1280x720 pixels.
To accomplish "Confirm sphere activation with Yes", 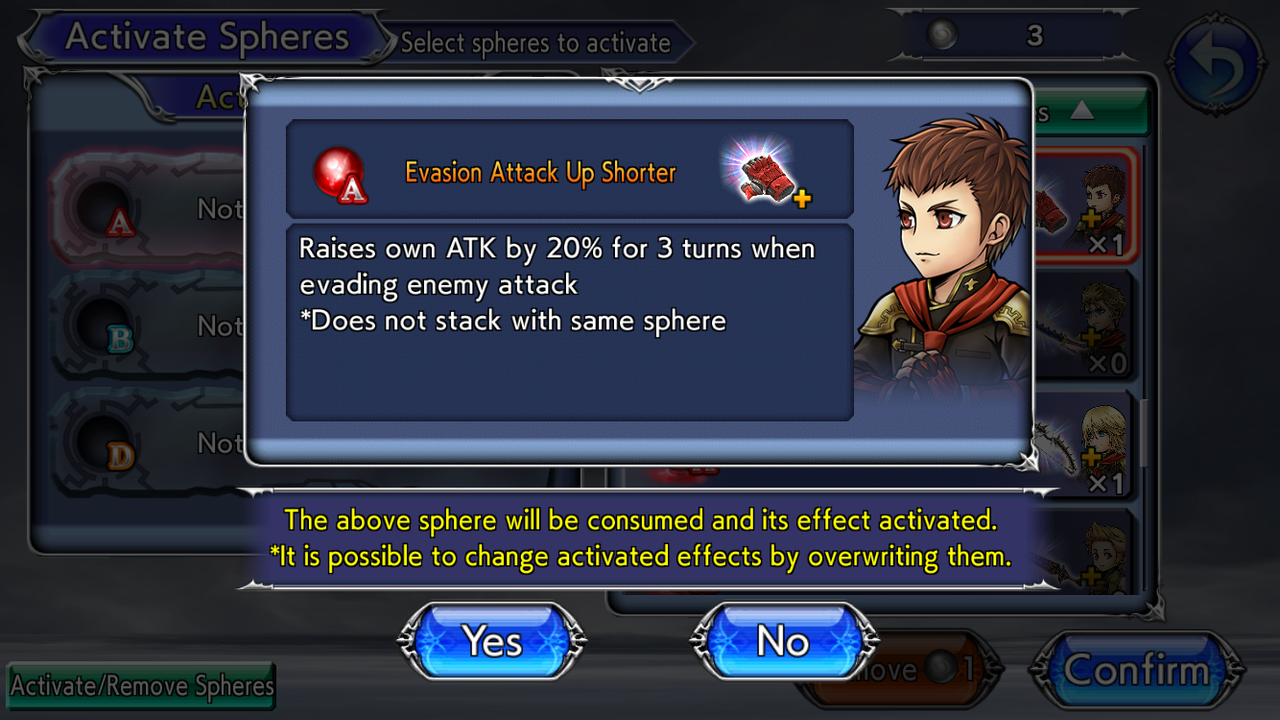I will point(492,641).
